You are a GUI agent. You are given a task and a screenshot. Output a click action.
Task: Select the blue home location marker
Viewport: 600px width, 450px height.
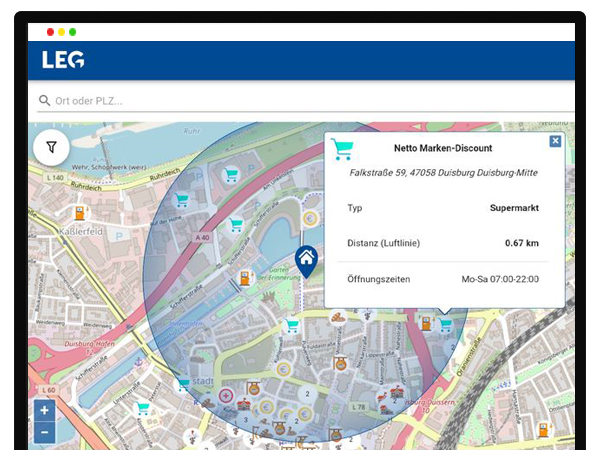point(307,259)
